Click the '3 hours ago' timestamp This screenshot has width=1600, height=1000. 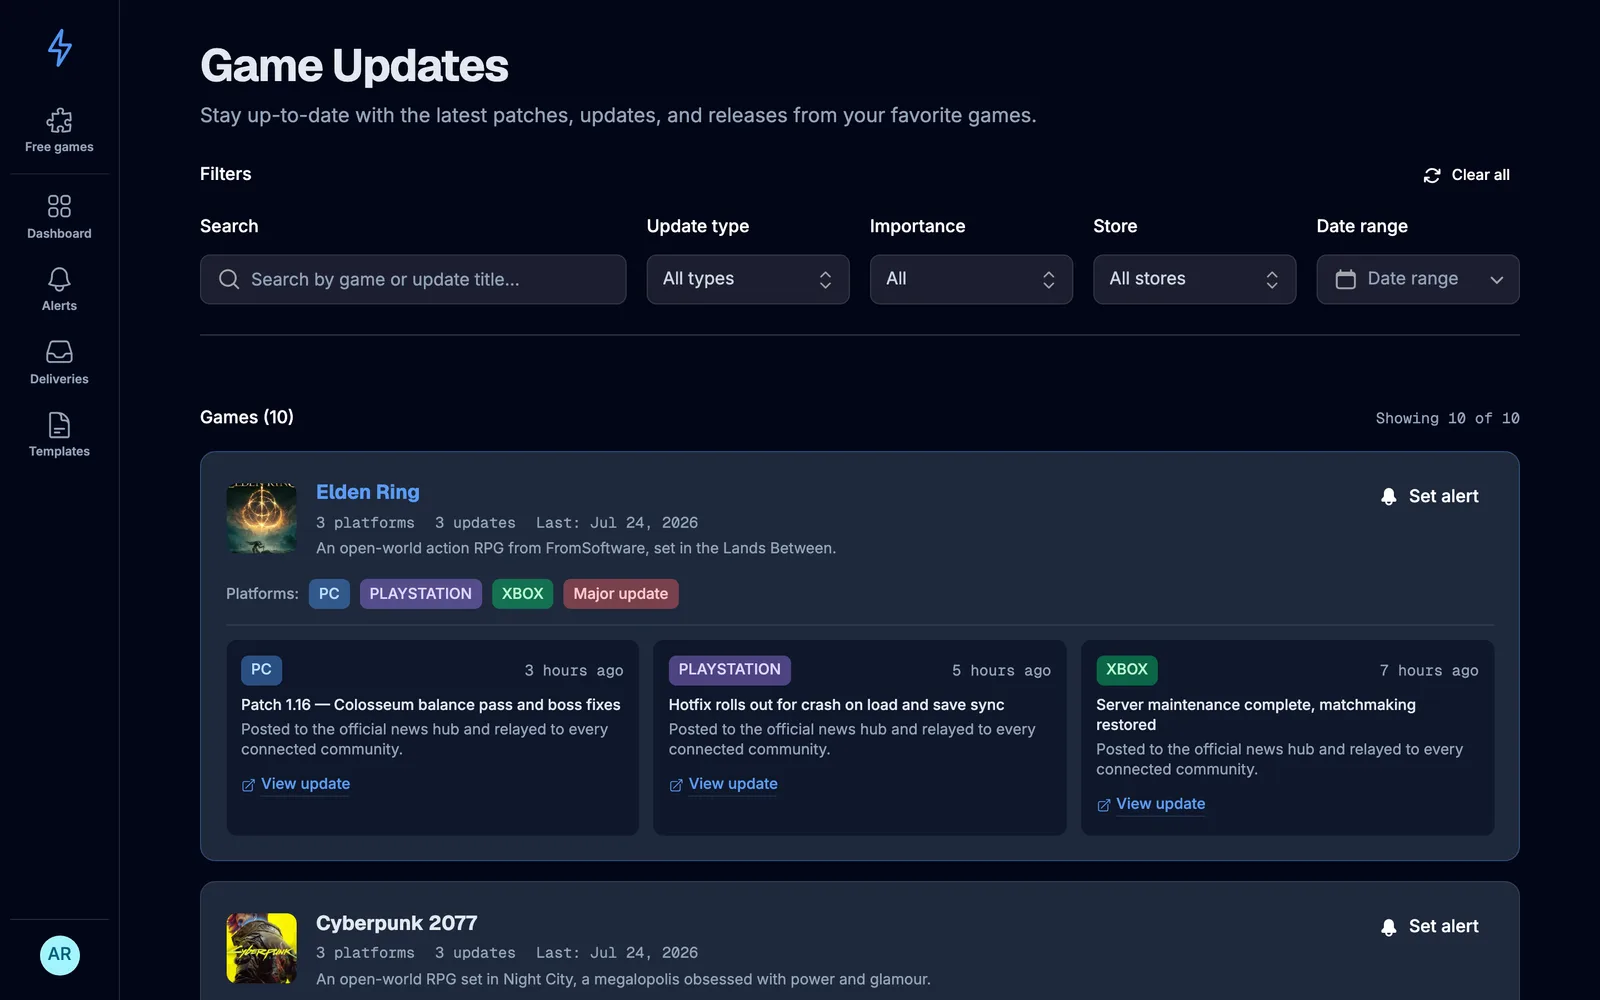pos(574,671)
